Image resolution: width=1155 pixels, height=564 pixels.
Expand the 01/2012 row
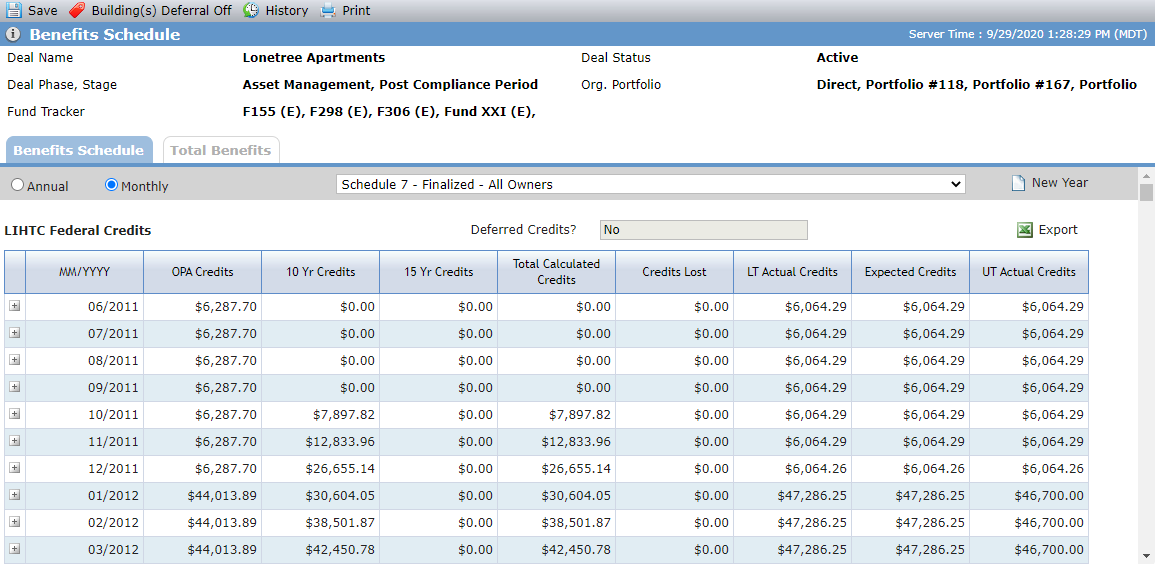tap(15, 495)
